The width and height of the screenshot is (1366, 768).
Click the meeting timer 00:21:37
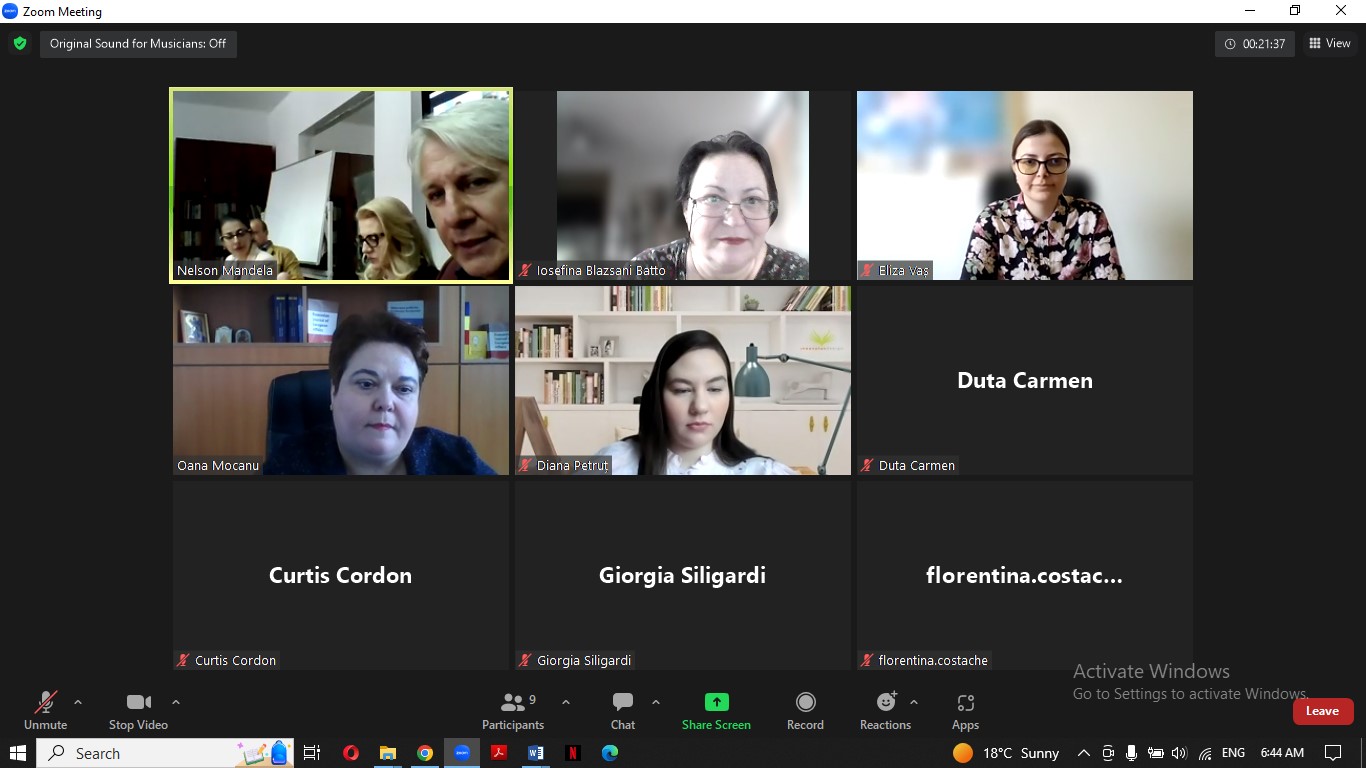click(x=1255, y=44)
